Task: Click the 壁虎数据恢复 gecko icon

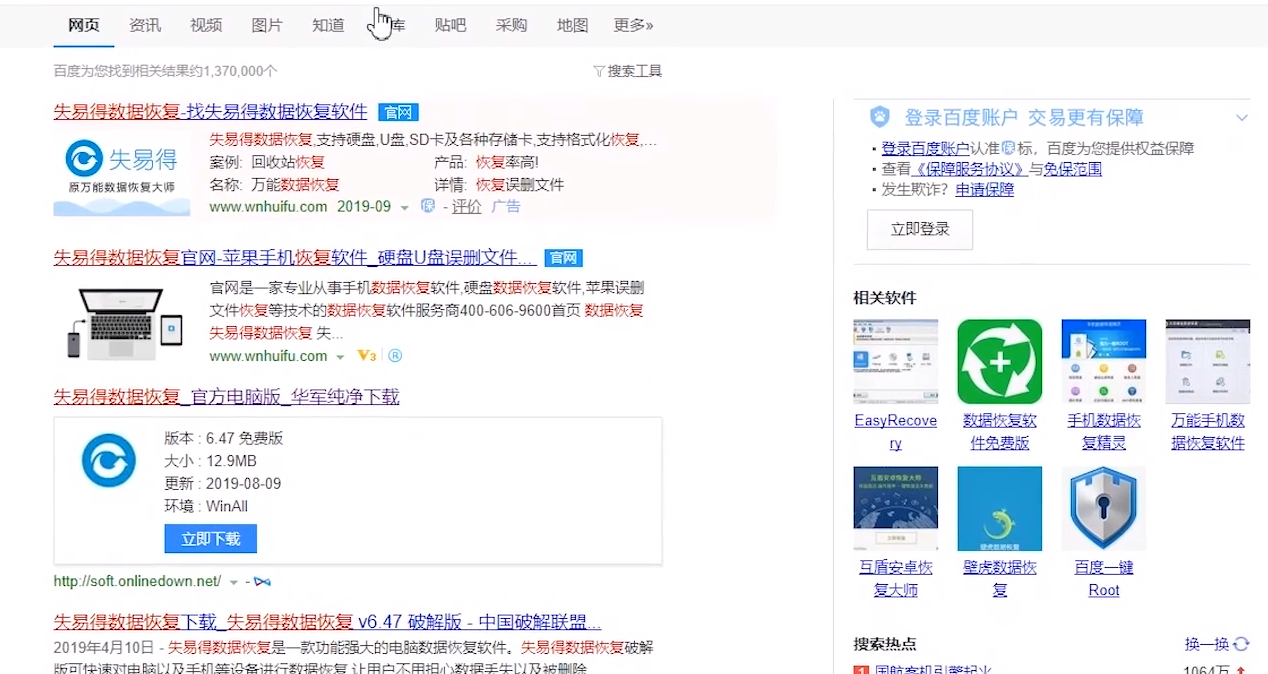Action: pyautogui.click(x=999, y=509)
